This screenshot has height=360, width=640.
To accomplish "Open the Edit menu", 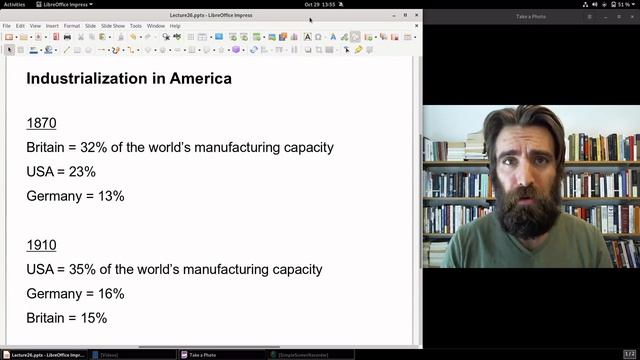I will tap(20, 26).
